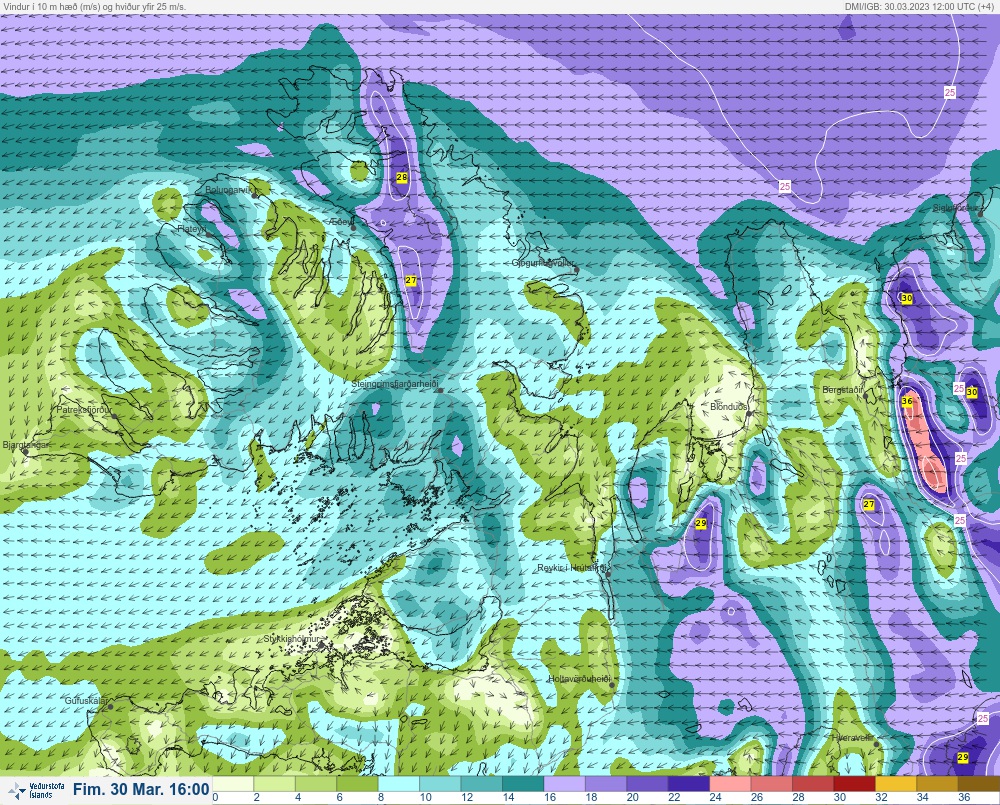The image size is (1000, 805).
Task: Click the Bergstaðir station label
Action: pos(842,390)
